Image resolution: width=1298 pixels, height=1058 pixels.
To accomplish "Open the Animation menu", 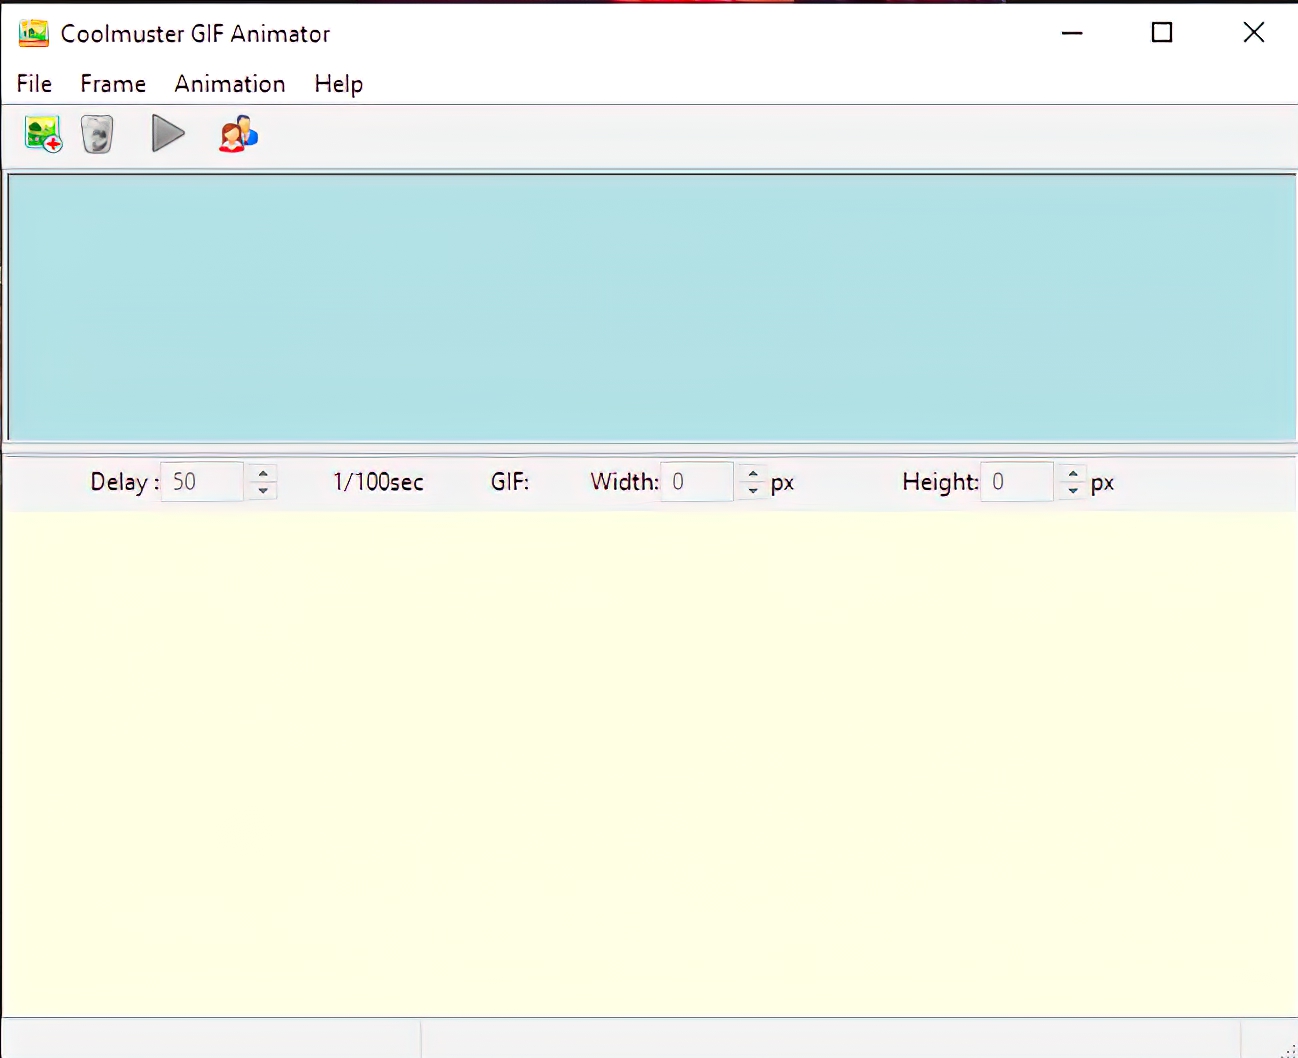I will [230, 84].
